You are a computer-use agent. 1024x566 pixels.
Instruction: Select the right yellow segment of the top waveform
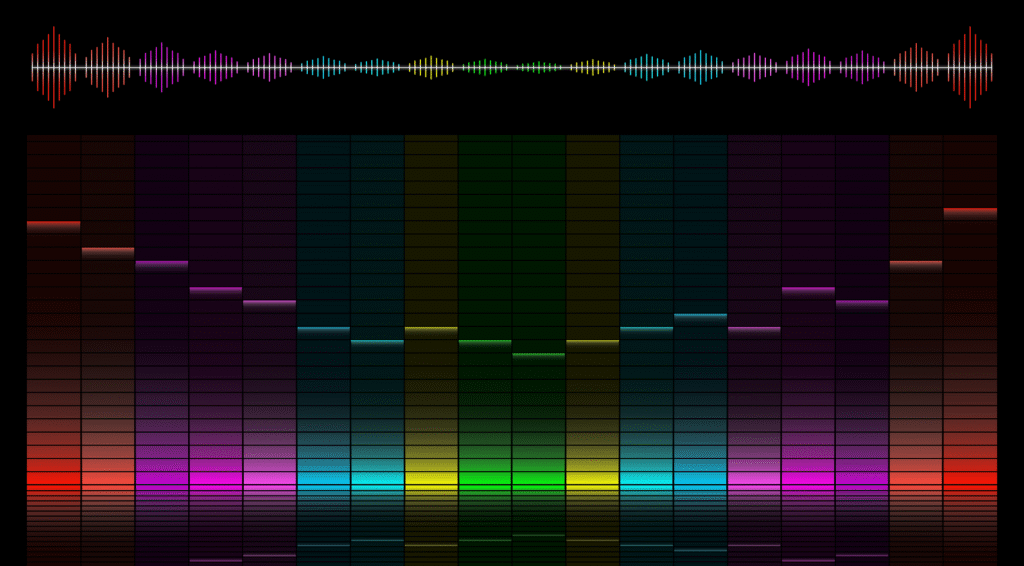pos(592,67)
